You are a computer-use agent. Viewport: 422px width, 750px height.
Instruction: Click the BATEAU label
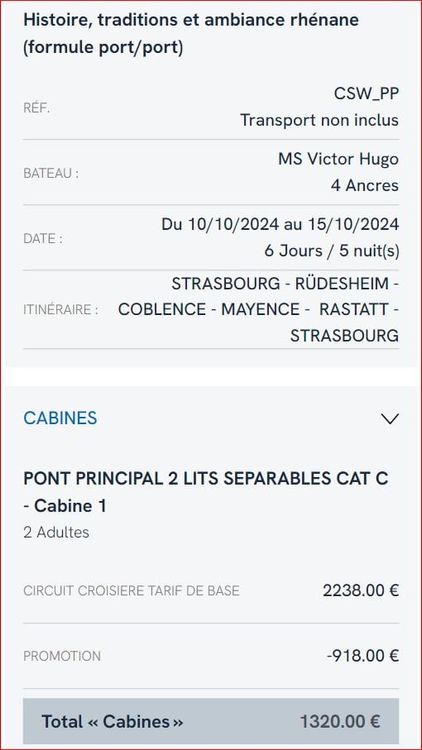[x=51, y=174]
